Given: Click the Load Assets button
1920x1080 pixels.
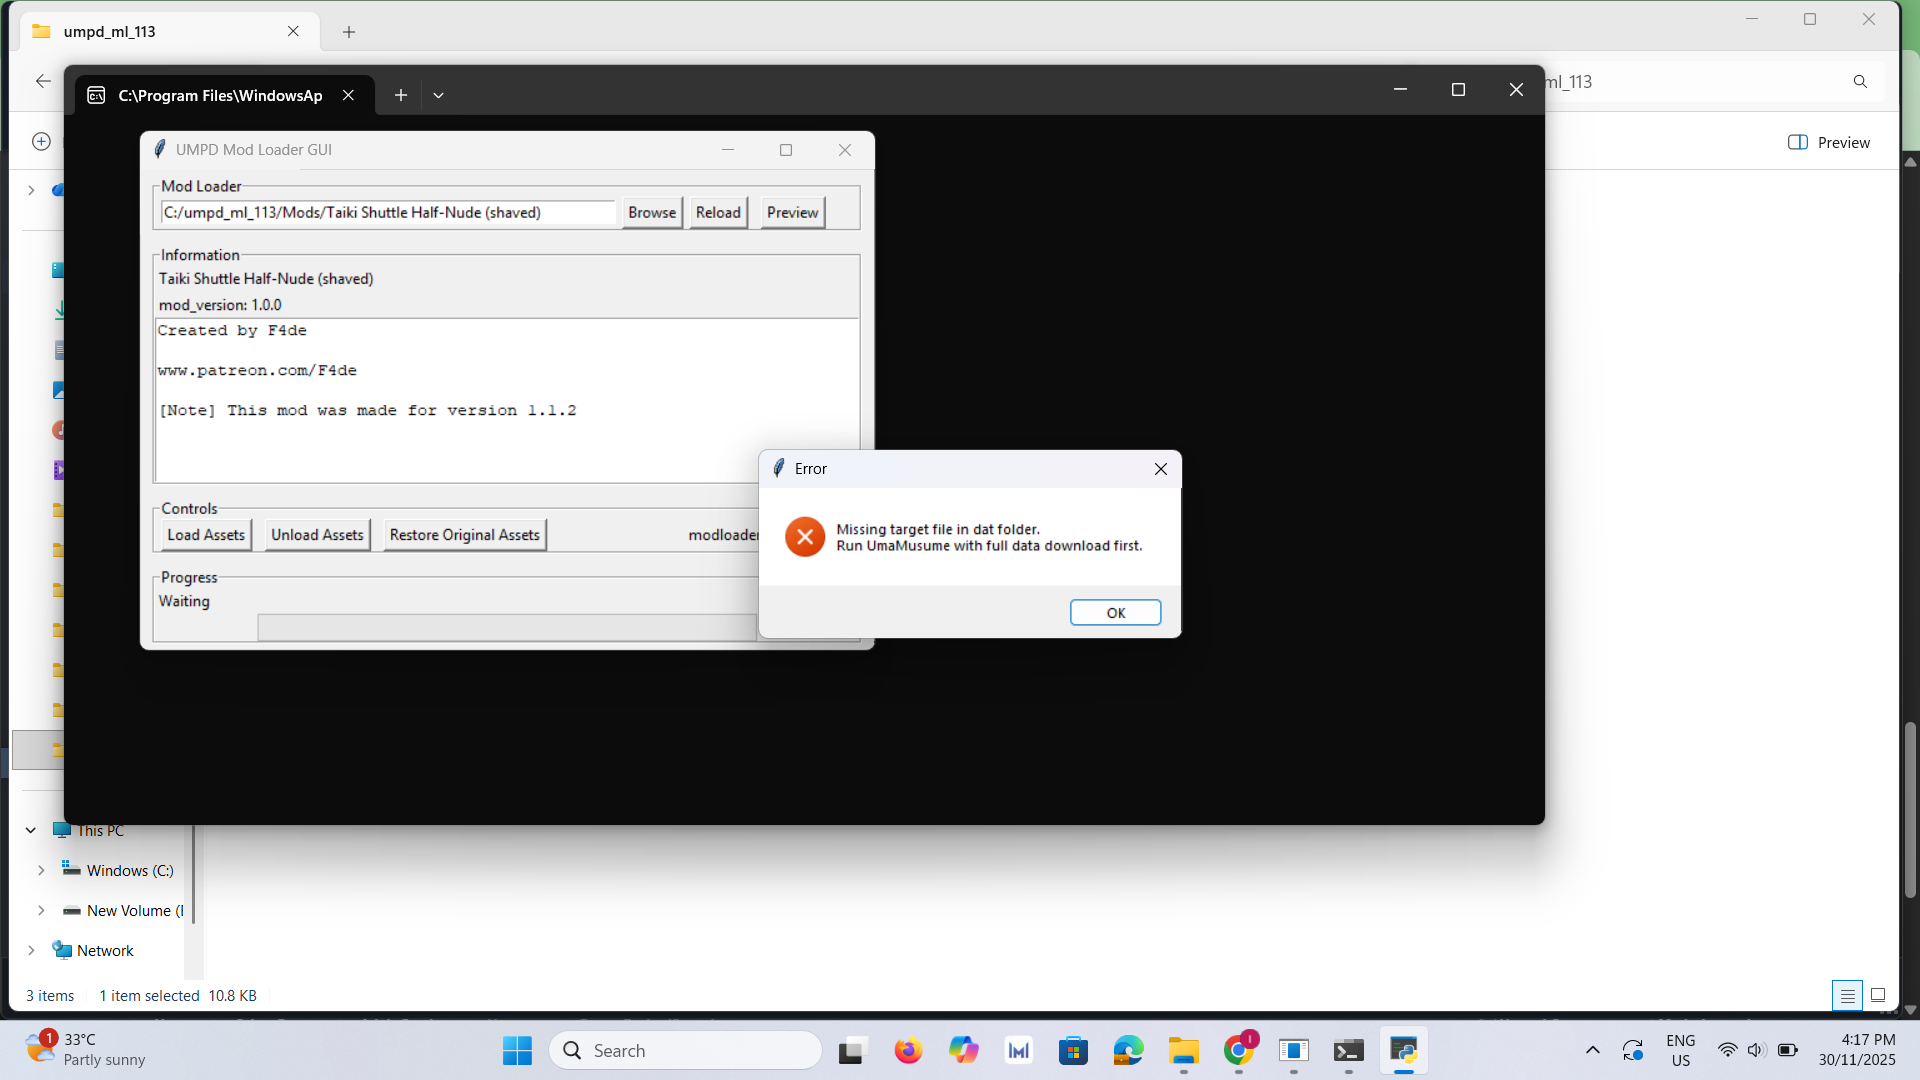Looking at the screenshot, I should pyautogui.click(x=206, y=535).
